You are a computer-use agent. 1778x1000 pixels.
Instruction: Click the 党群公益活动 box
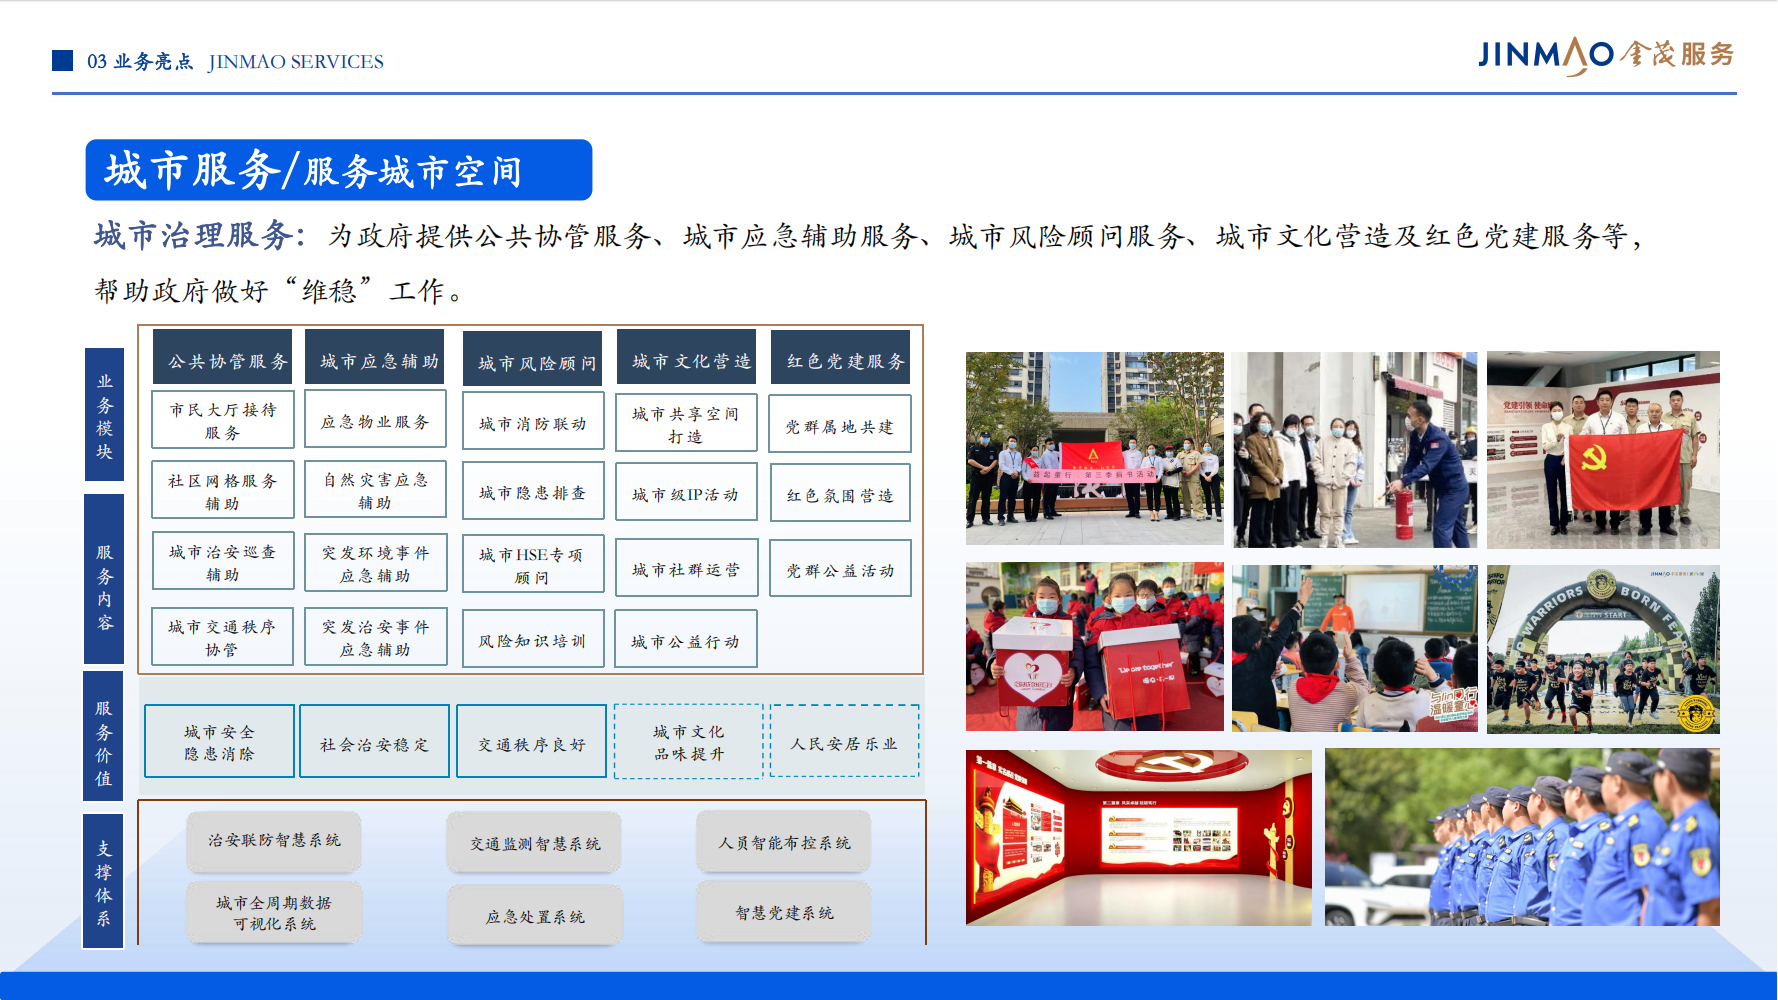tap(840, 569)
